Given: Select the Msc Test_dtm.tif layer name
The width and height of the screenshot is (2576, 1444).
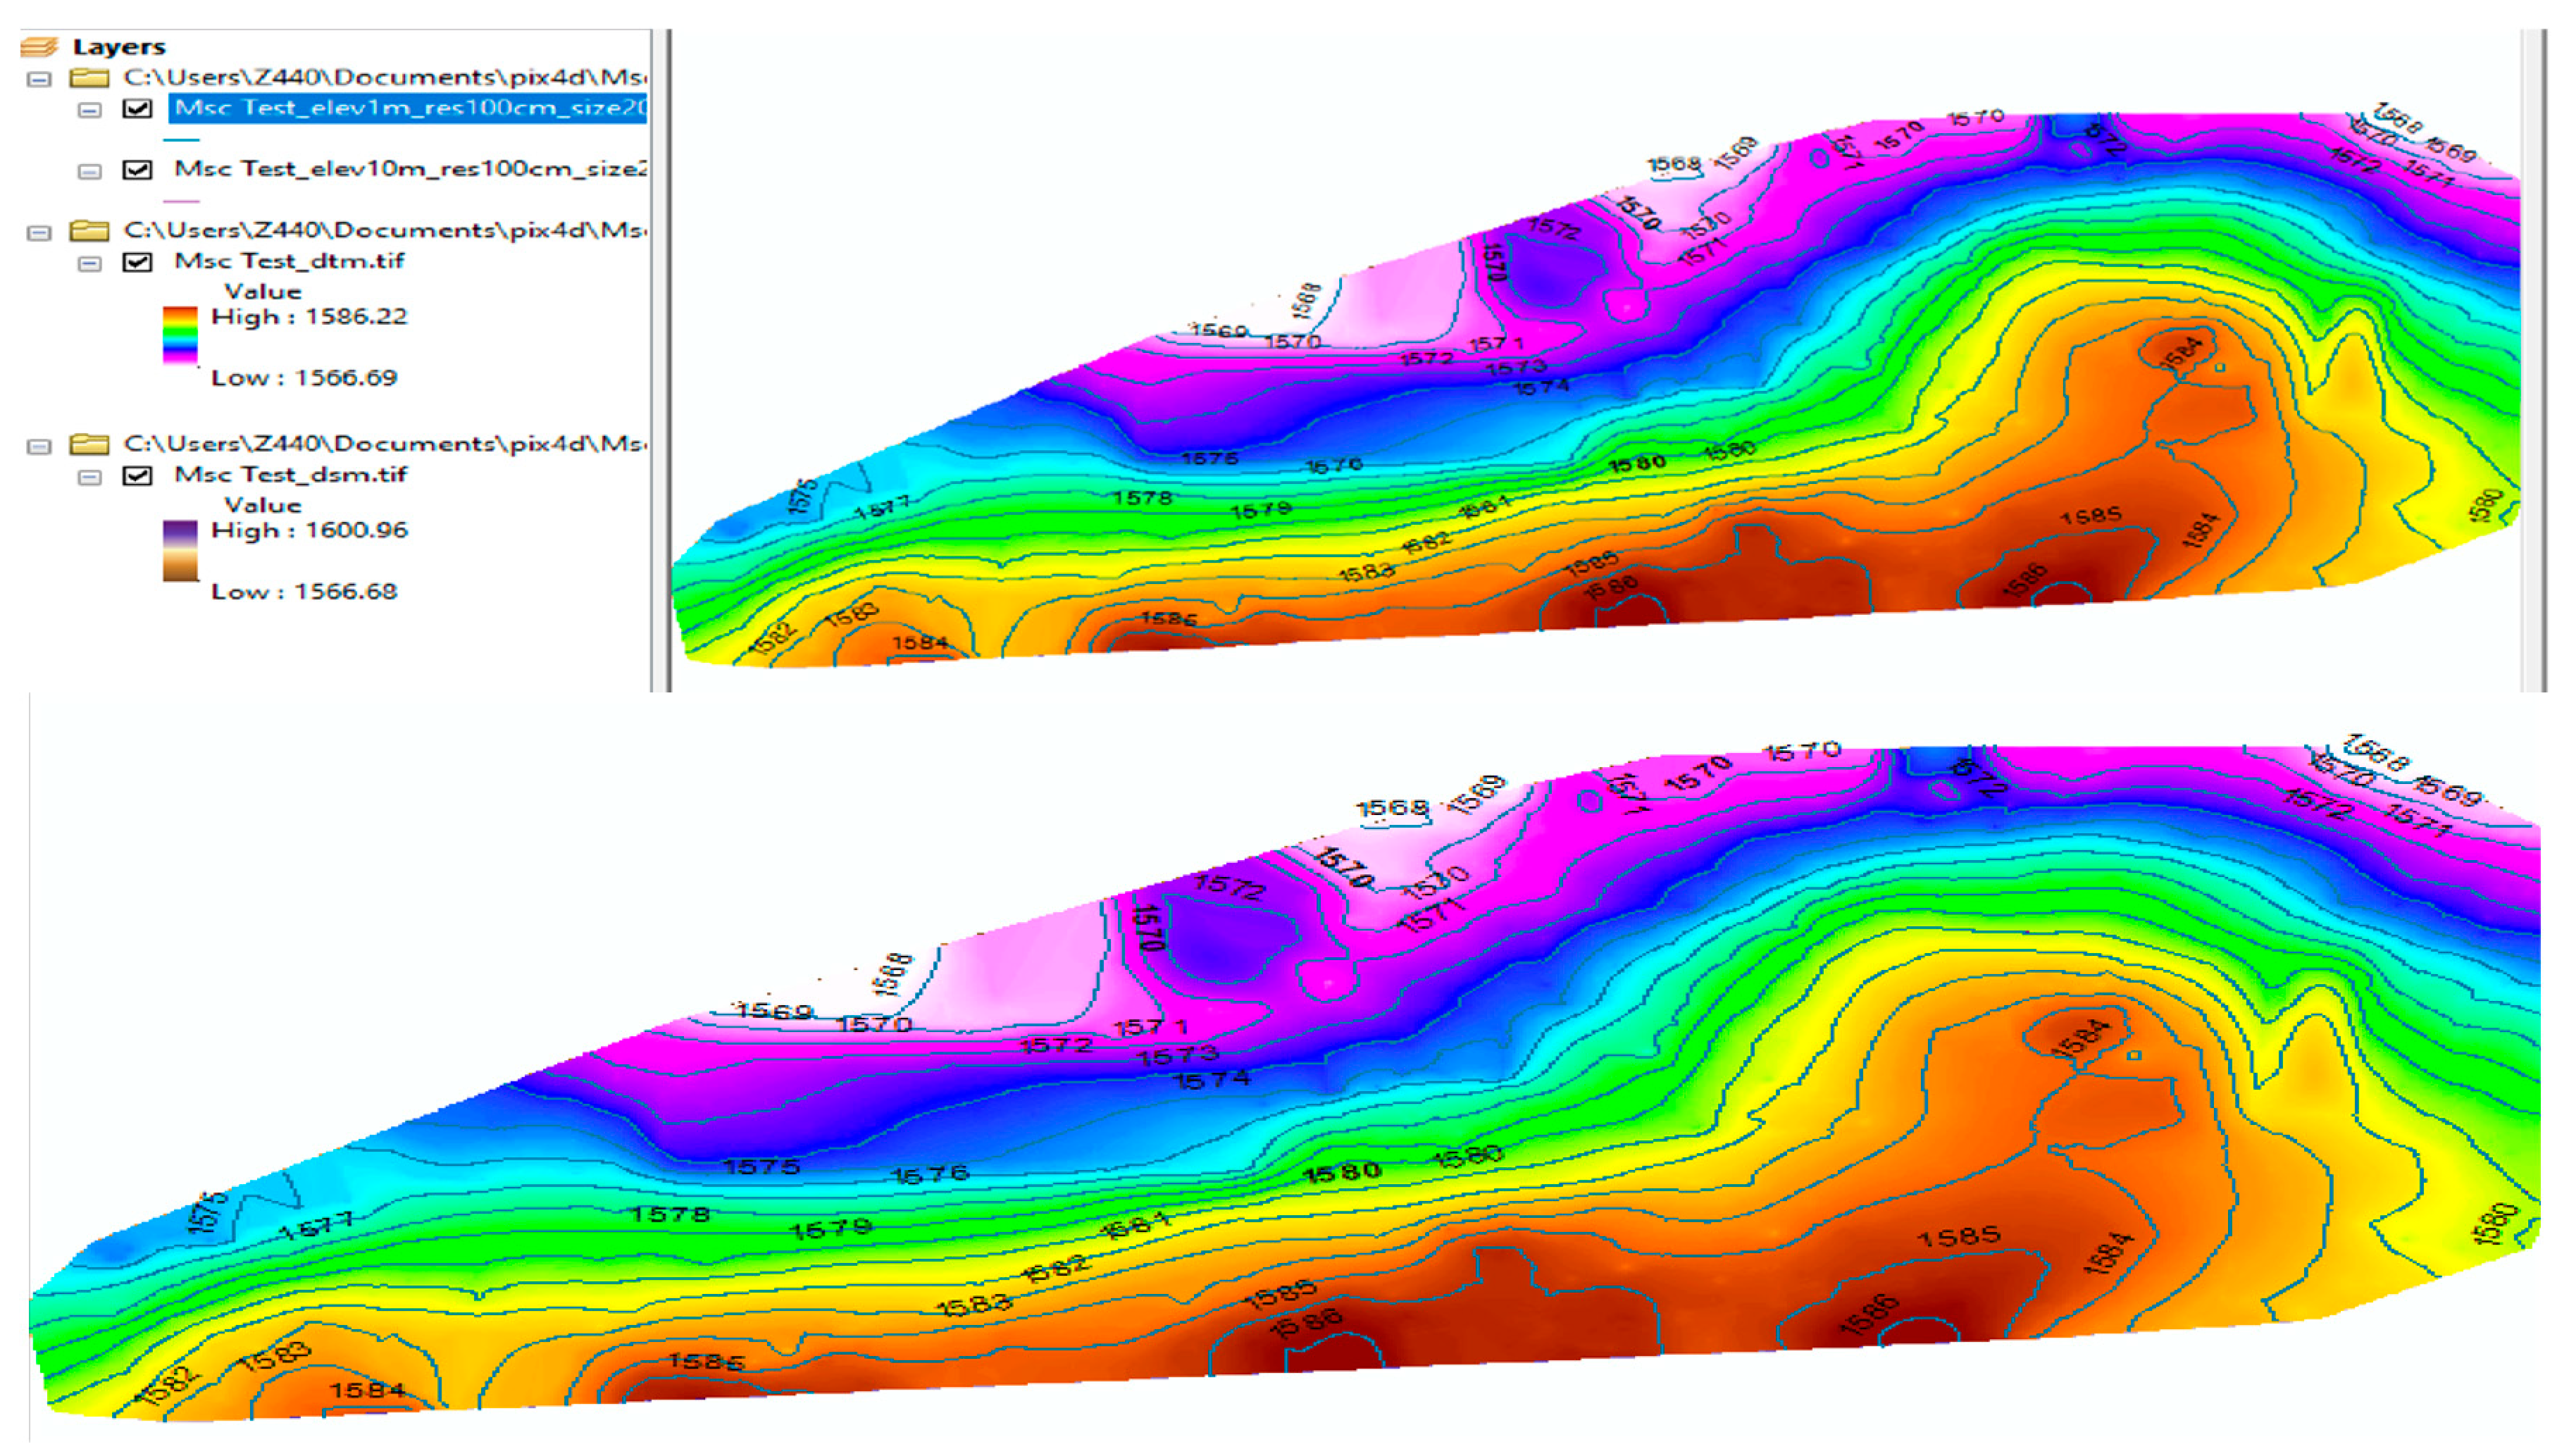Looking at the screenshot, I should click(289, 261).
